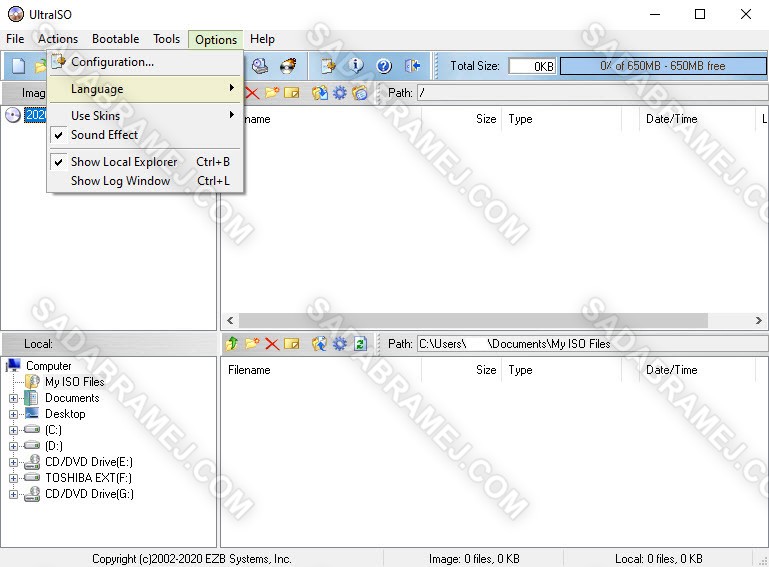This screenshot has height=567, width=769.
Task: Click the blue Information icon
Action: (356, 66)
